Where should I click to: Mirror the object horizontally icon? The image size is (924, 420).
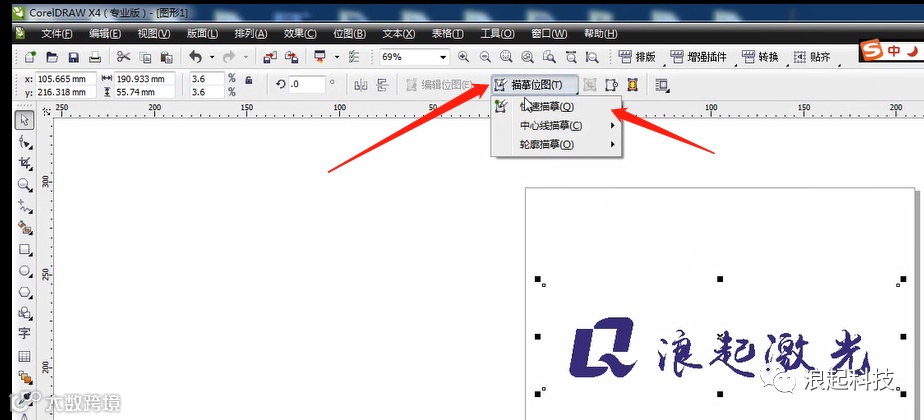tap(361, 85)
